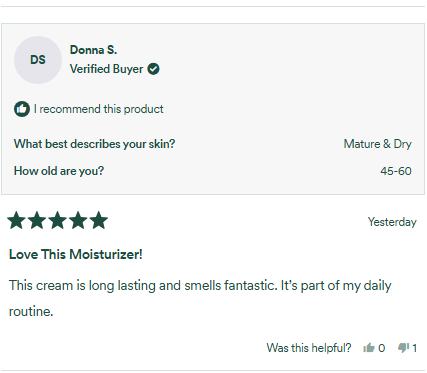427x373 pixels.
Task: Click the fifth rating star
Action: coord(99,220)
